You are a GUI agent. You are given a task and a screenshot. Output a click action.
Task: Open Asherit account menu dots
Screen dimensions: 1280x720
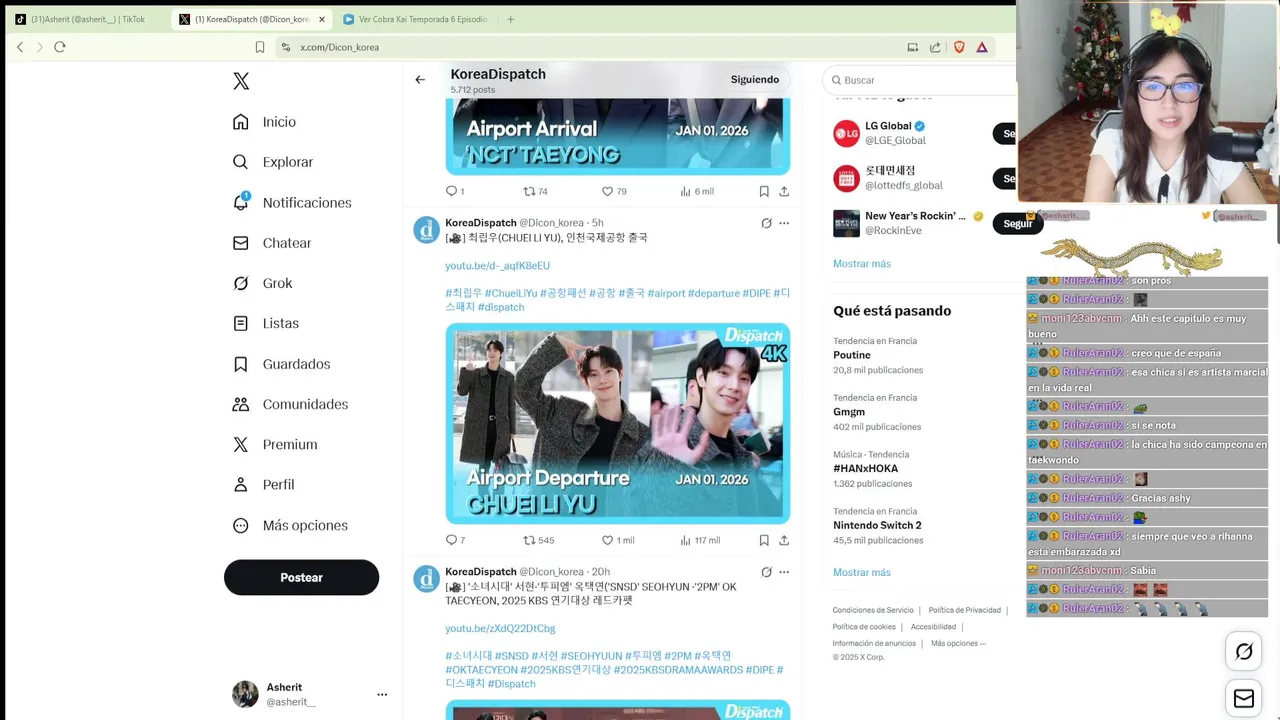tap(382, 694)
